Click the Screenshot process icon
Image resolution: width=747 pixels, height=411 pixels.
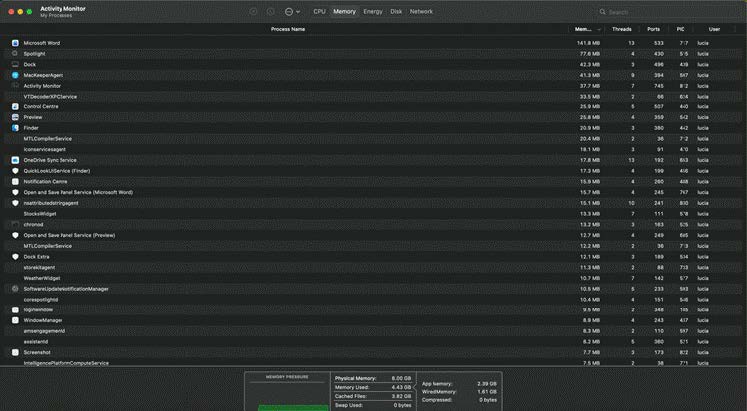pos(15,352)
